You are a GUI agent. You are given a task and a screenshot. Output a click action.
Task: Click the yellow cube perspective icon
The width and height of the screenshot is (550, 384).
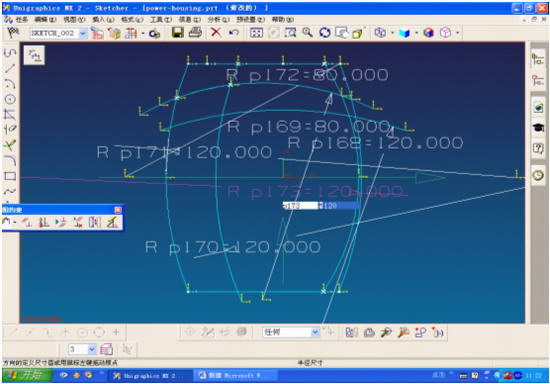point(357,33)
